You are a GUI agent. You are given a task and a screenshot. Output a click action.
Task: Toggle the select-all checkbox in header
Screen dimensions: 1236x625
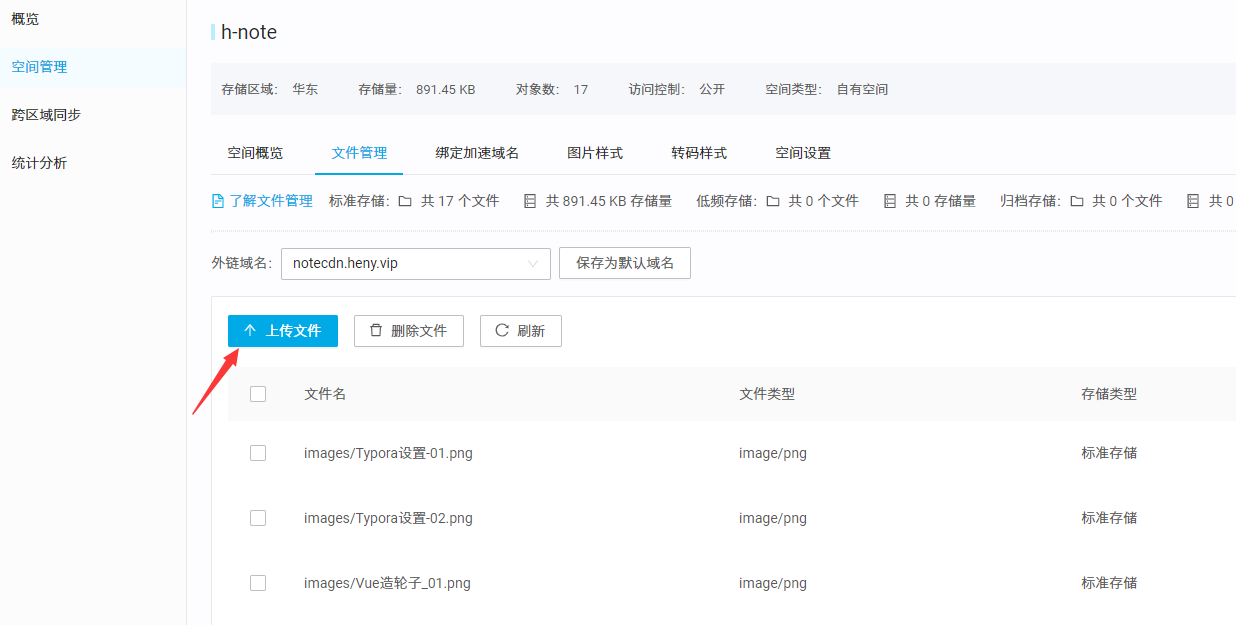tap(258, 394)
